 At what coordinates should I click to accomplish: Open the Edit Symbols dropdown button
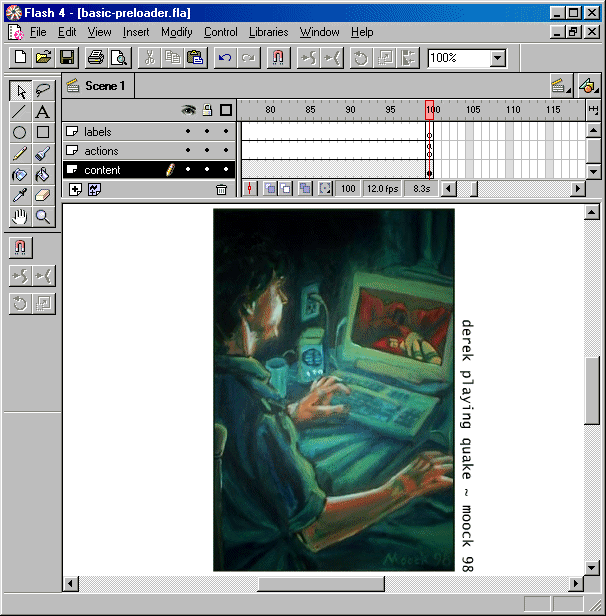pyautogui.click(x=589, y=86)
